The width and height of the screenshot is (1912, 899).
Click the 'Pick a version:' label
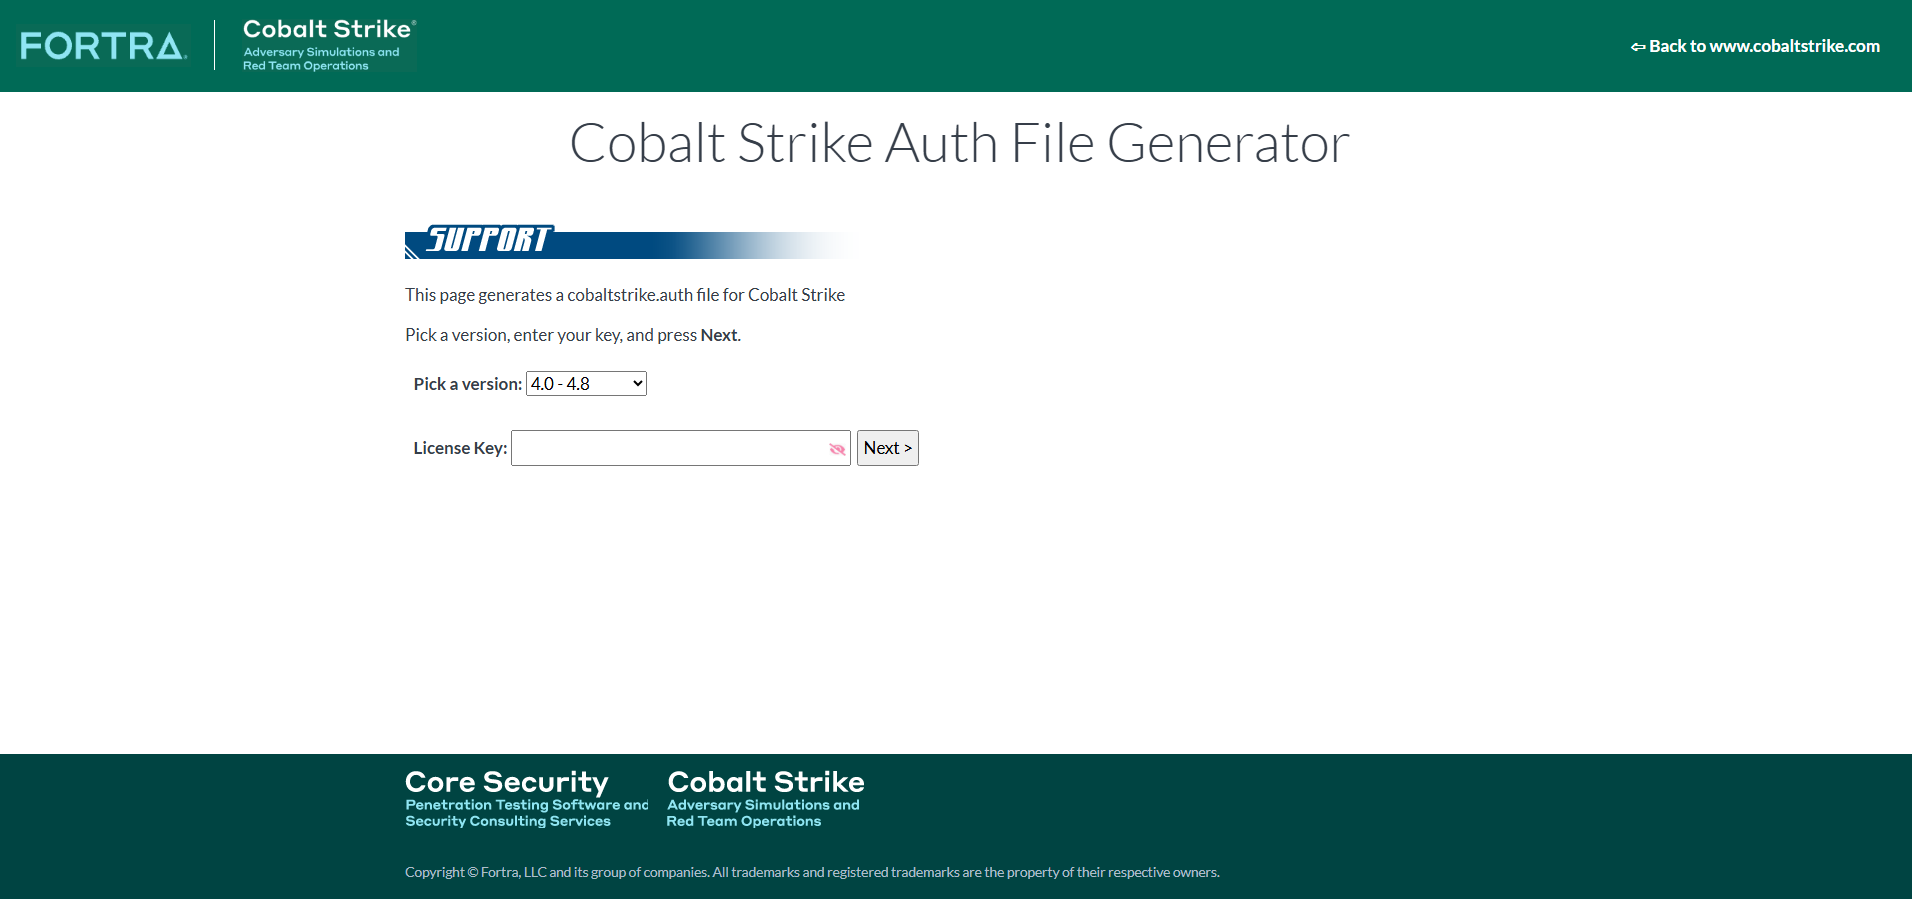click(x=468, y=384)
